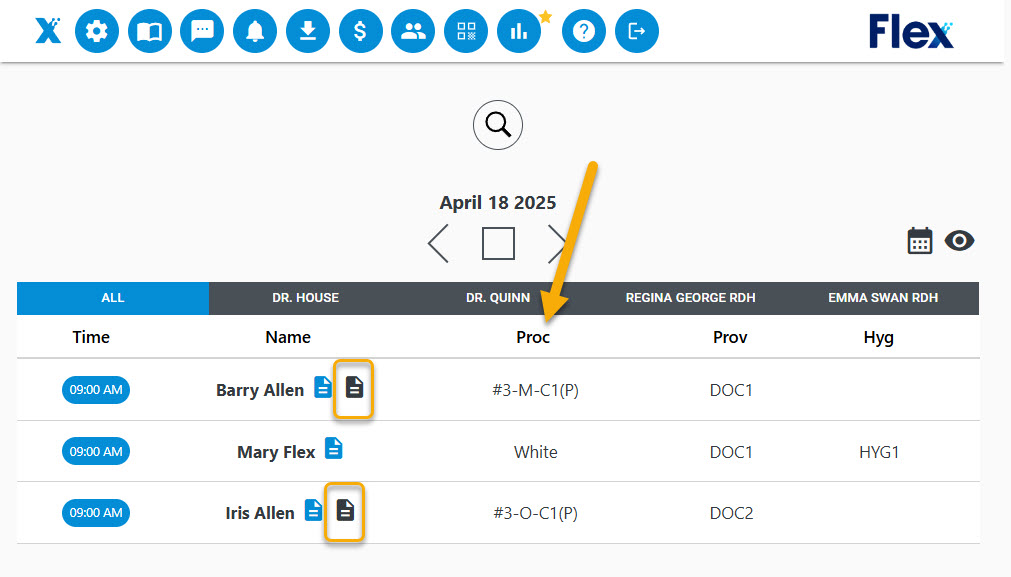
Task: Open the people group icon
Action: (413, 31)
